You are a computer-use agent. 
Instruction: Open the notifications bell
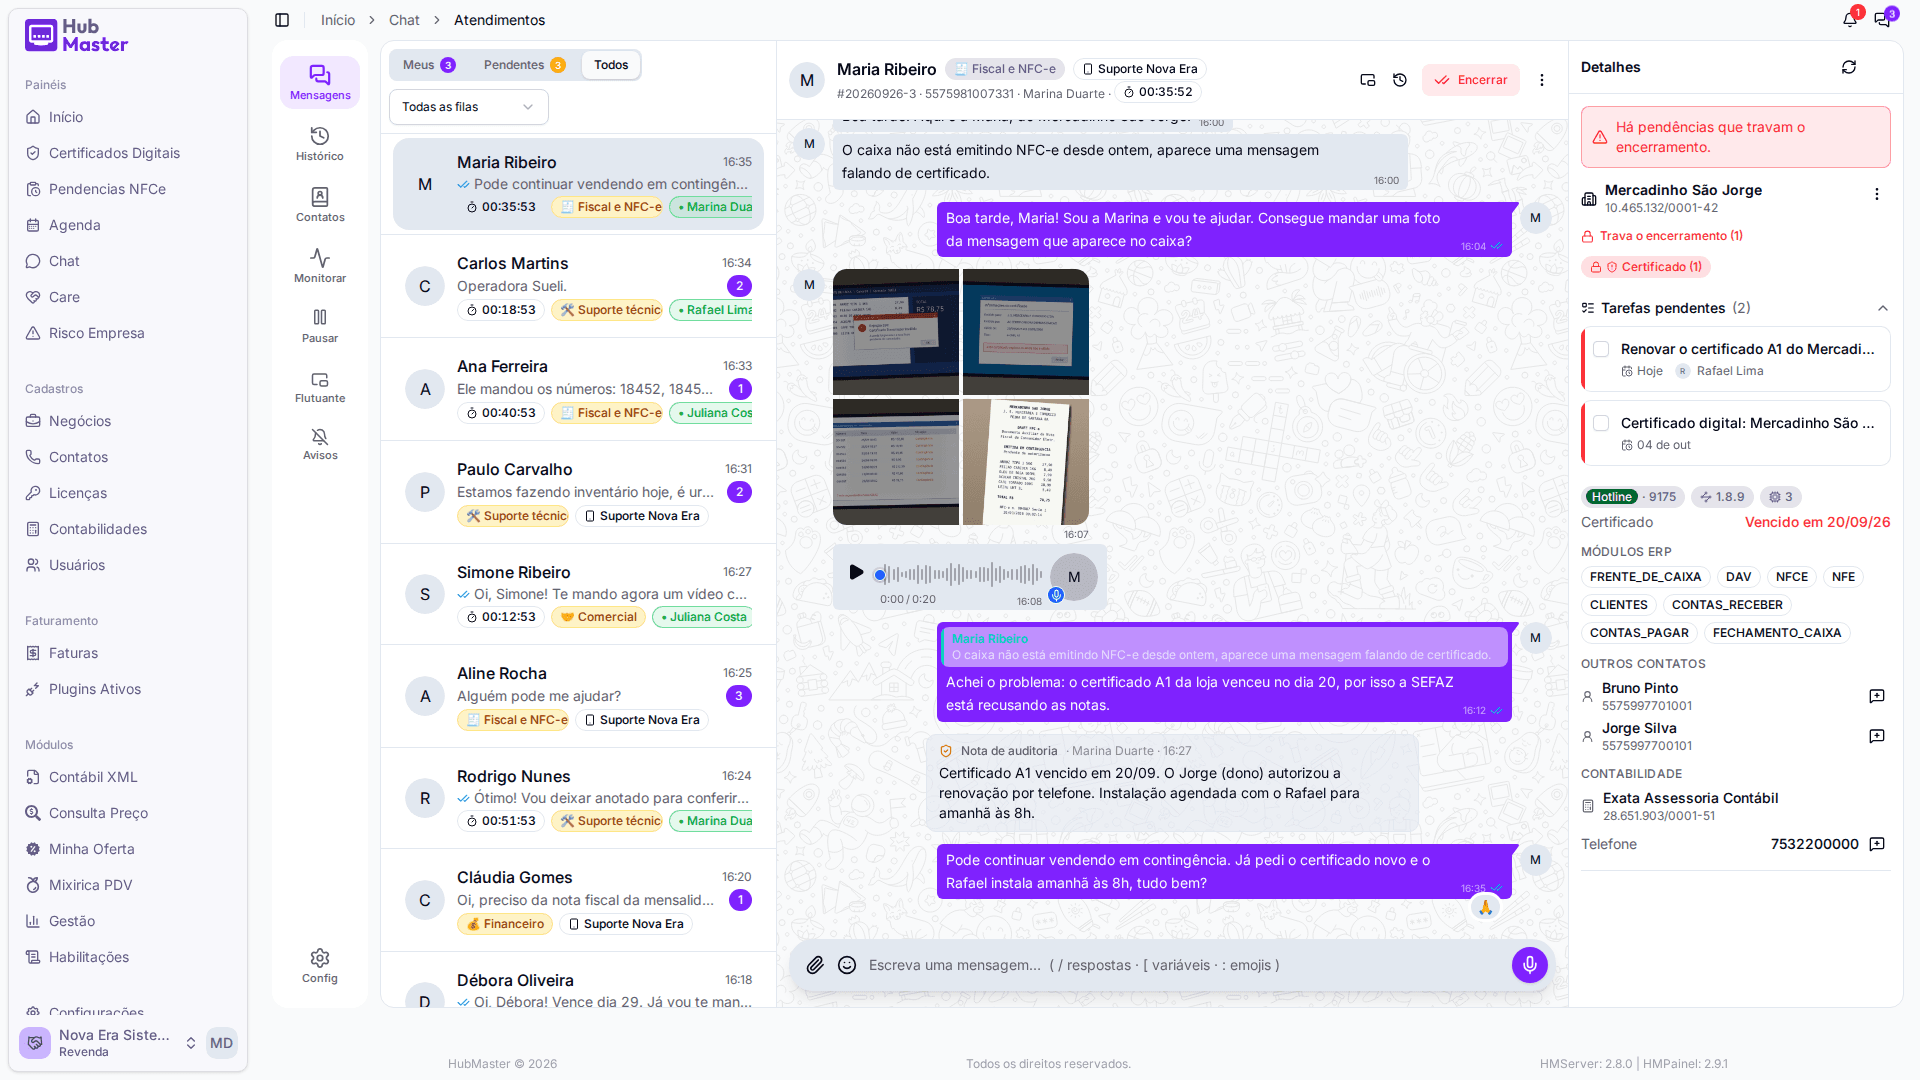pos(1850,20)
